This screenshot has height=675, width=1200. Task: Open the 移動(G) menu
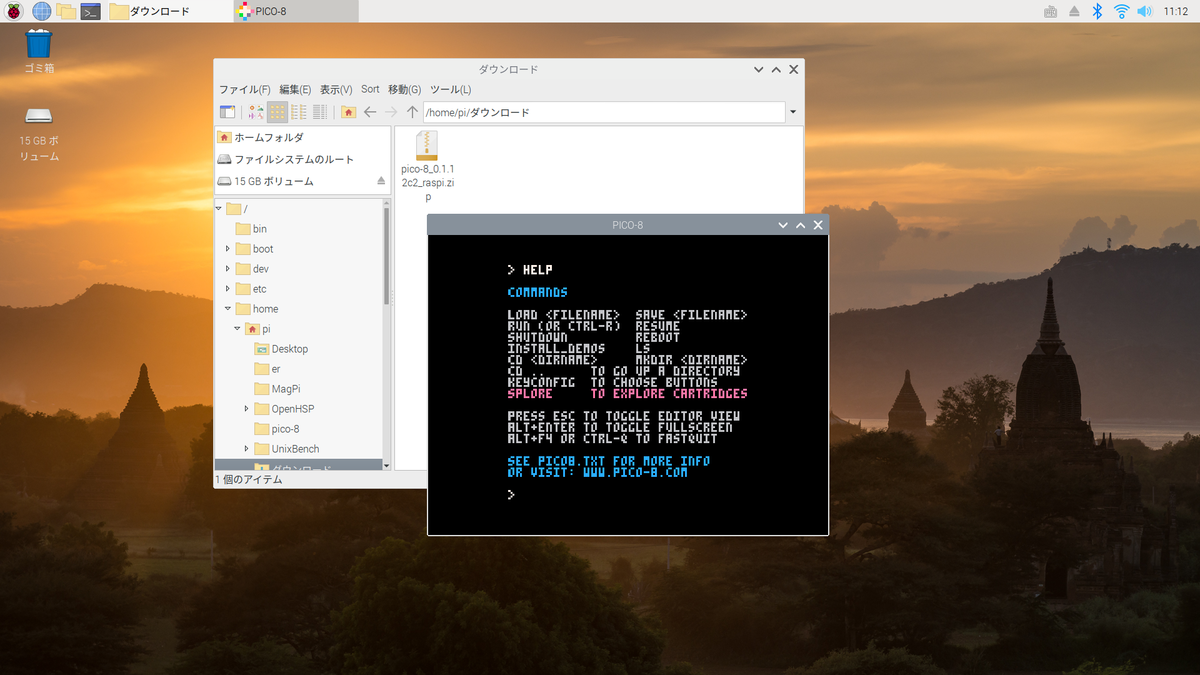(x=405, y=89)
